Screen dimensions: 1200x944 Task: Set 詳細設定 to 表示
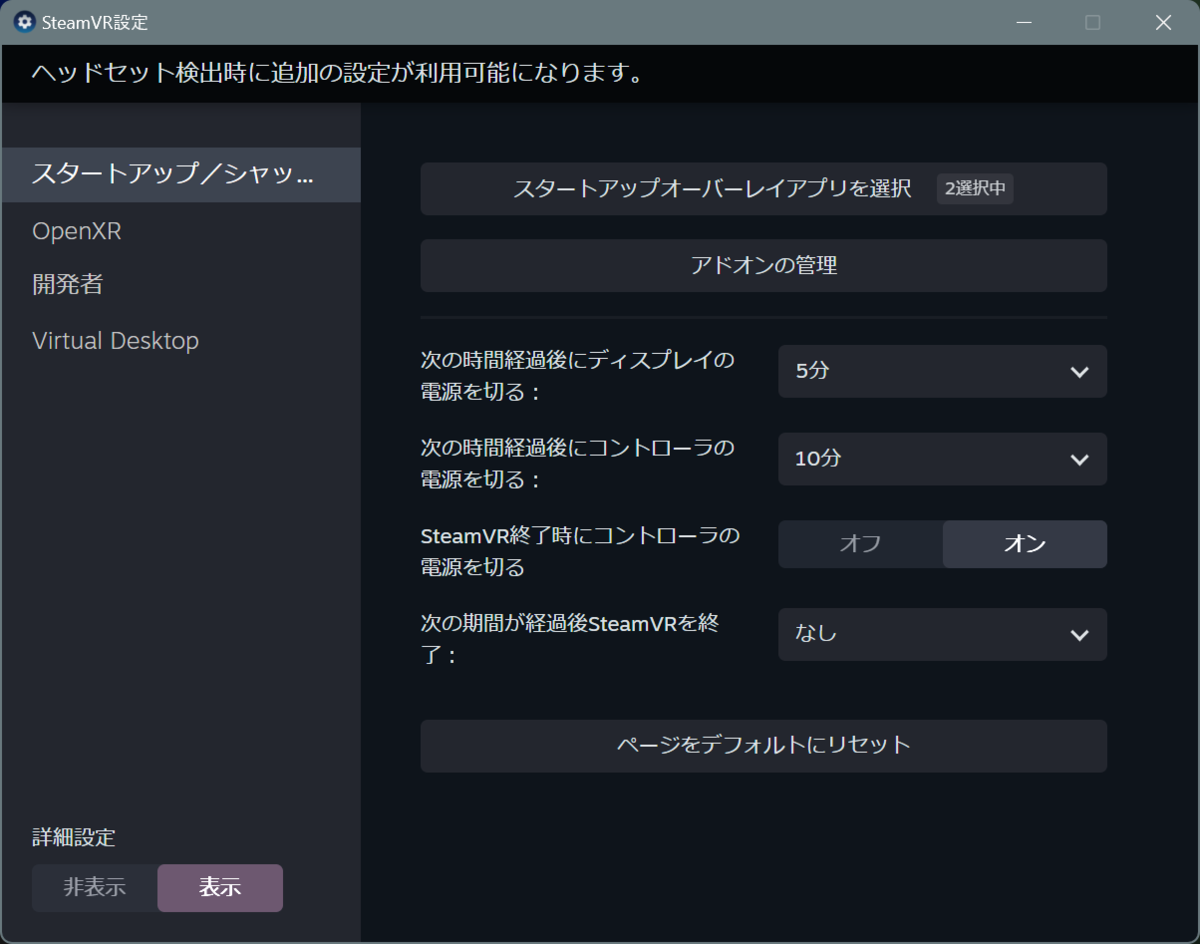coord(220,888)
